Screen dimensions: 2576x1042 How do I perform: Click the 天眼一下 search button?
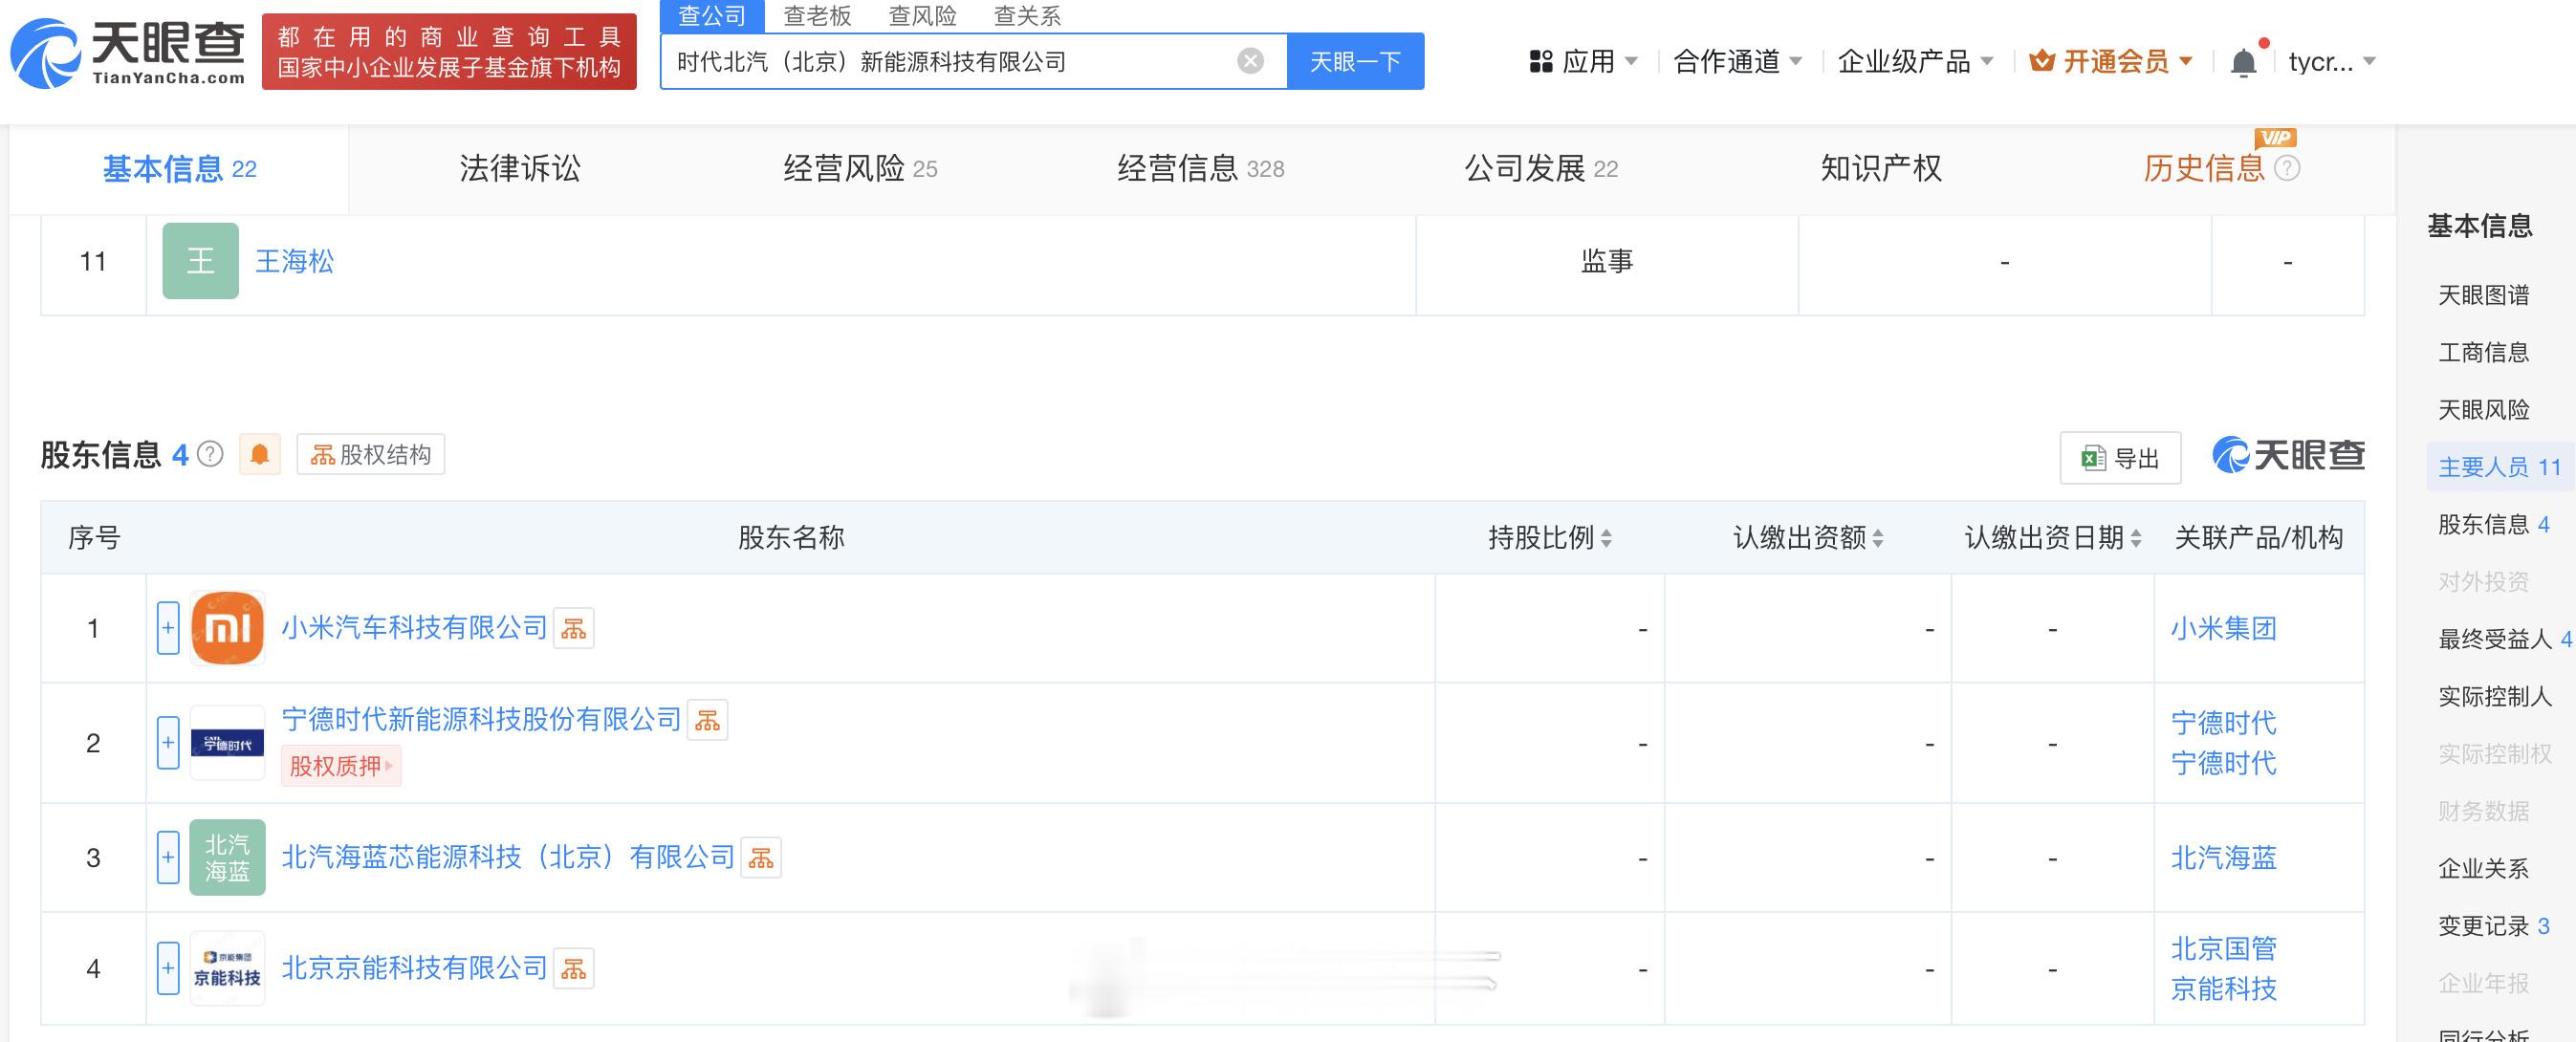[x=1355, y=62]
